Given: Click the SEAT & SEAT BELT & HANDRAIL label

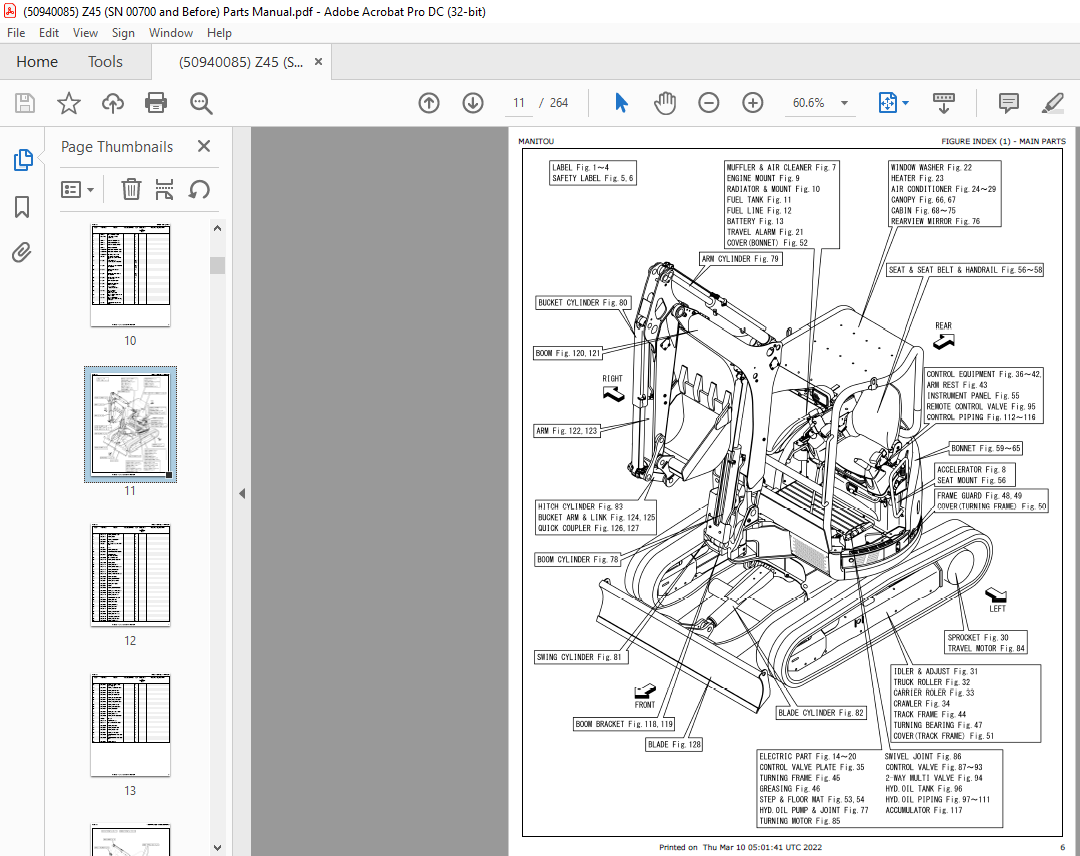Looking at the screenshot, I should click(966, 270).
